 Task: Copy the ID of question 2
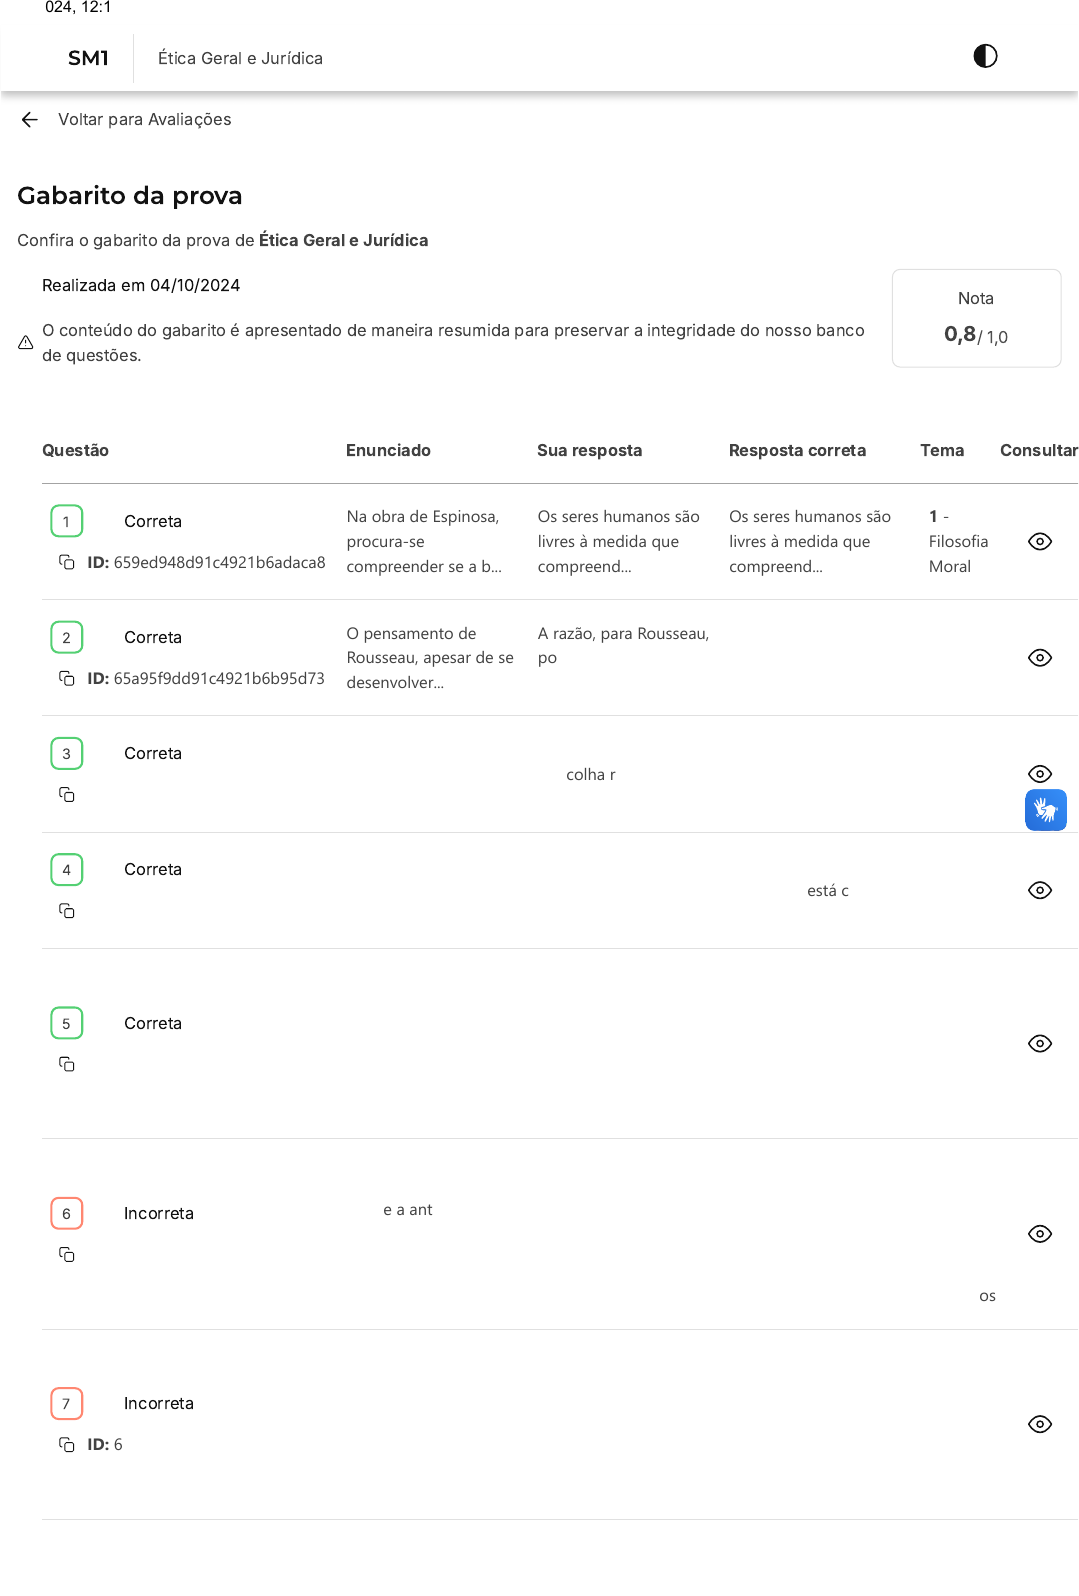coord(67,678)
